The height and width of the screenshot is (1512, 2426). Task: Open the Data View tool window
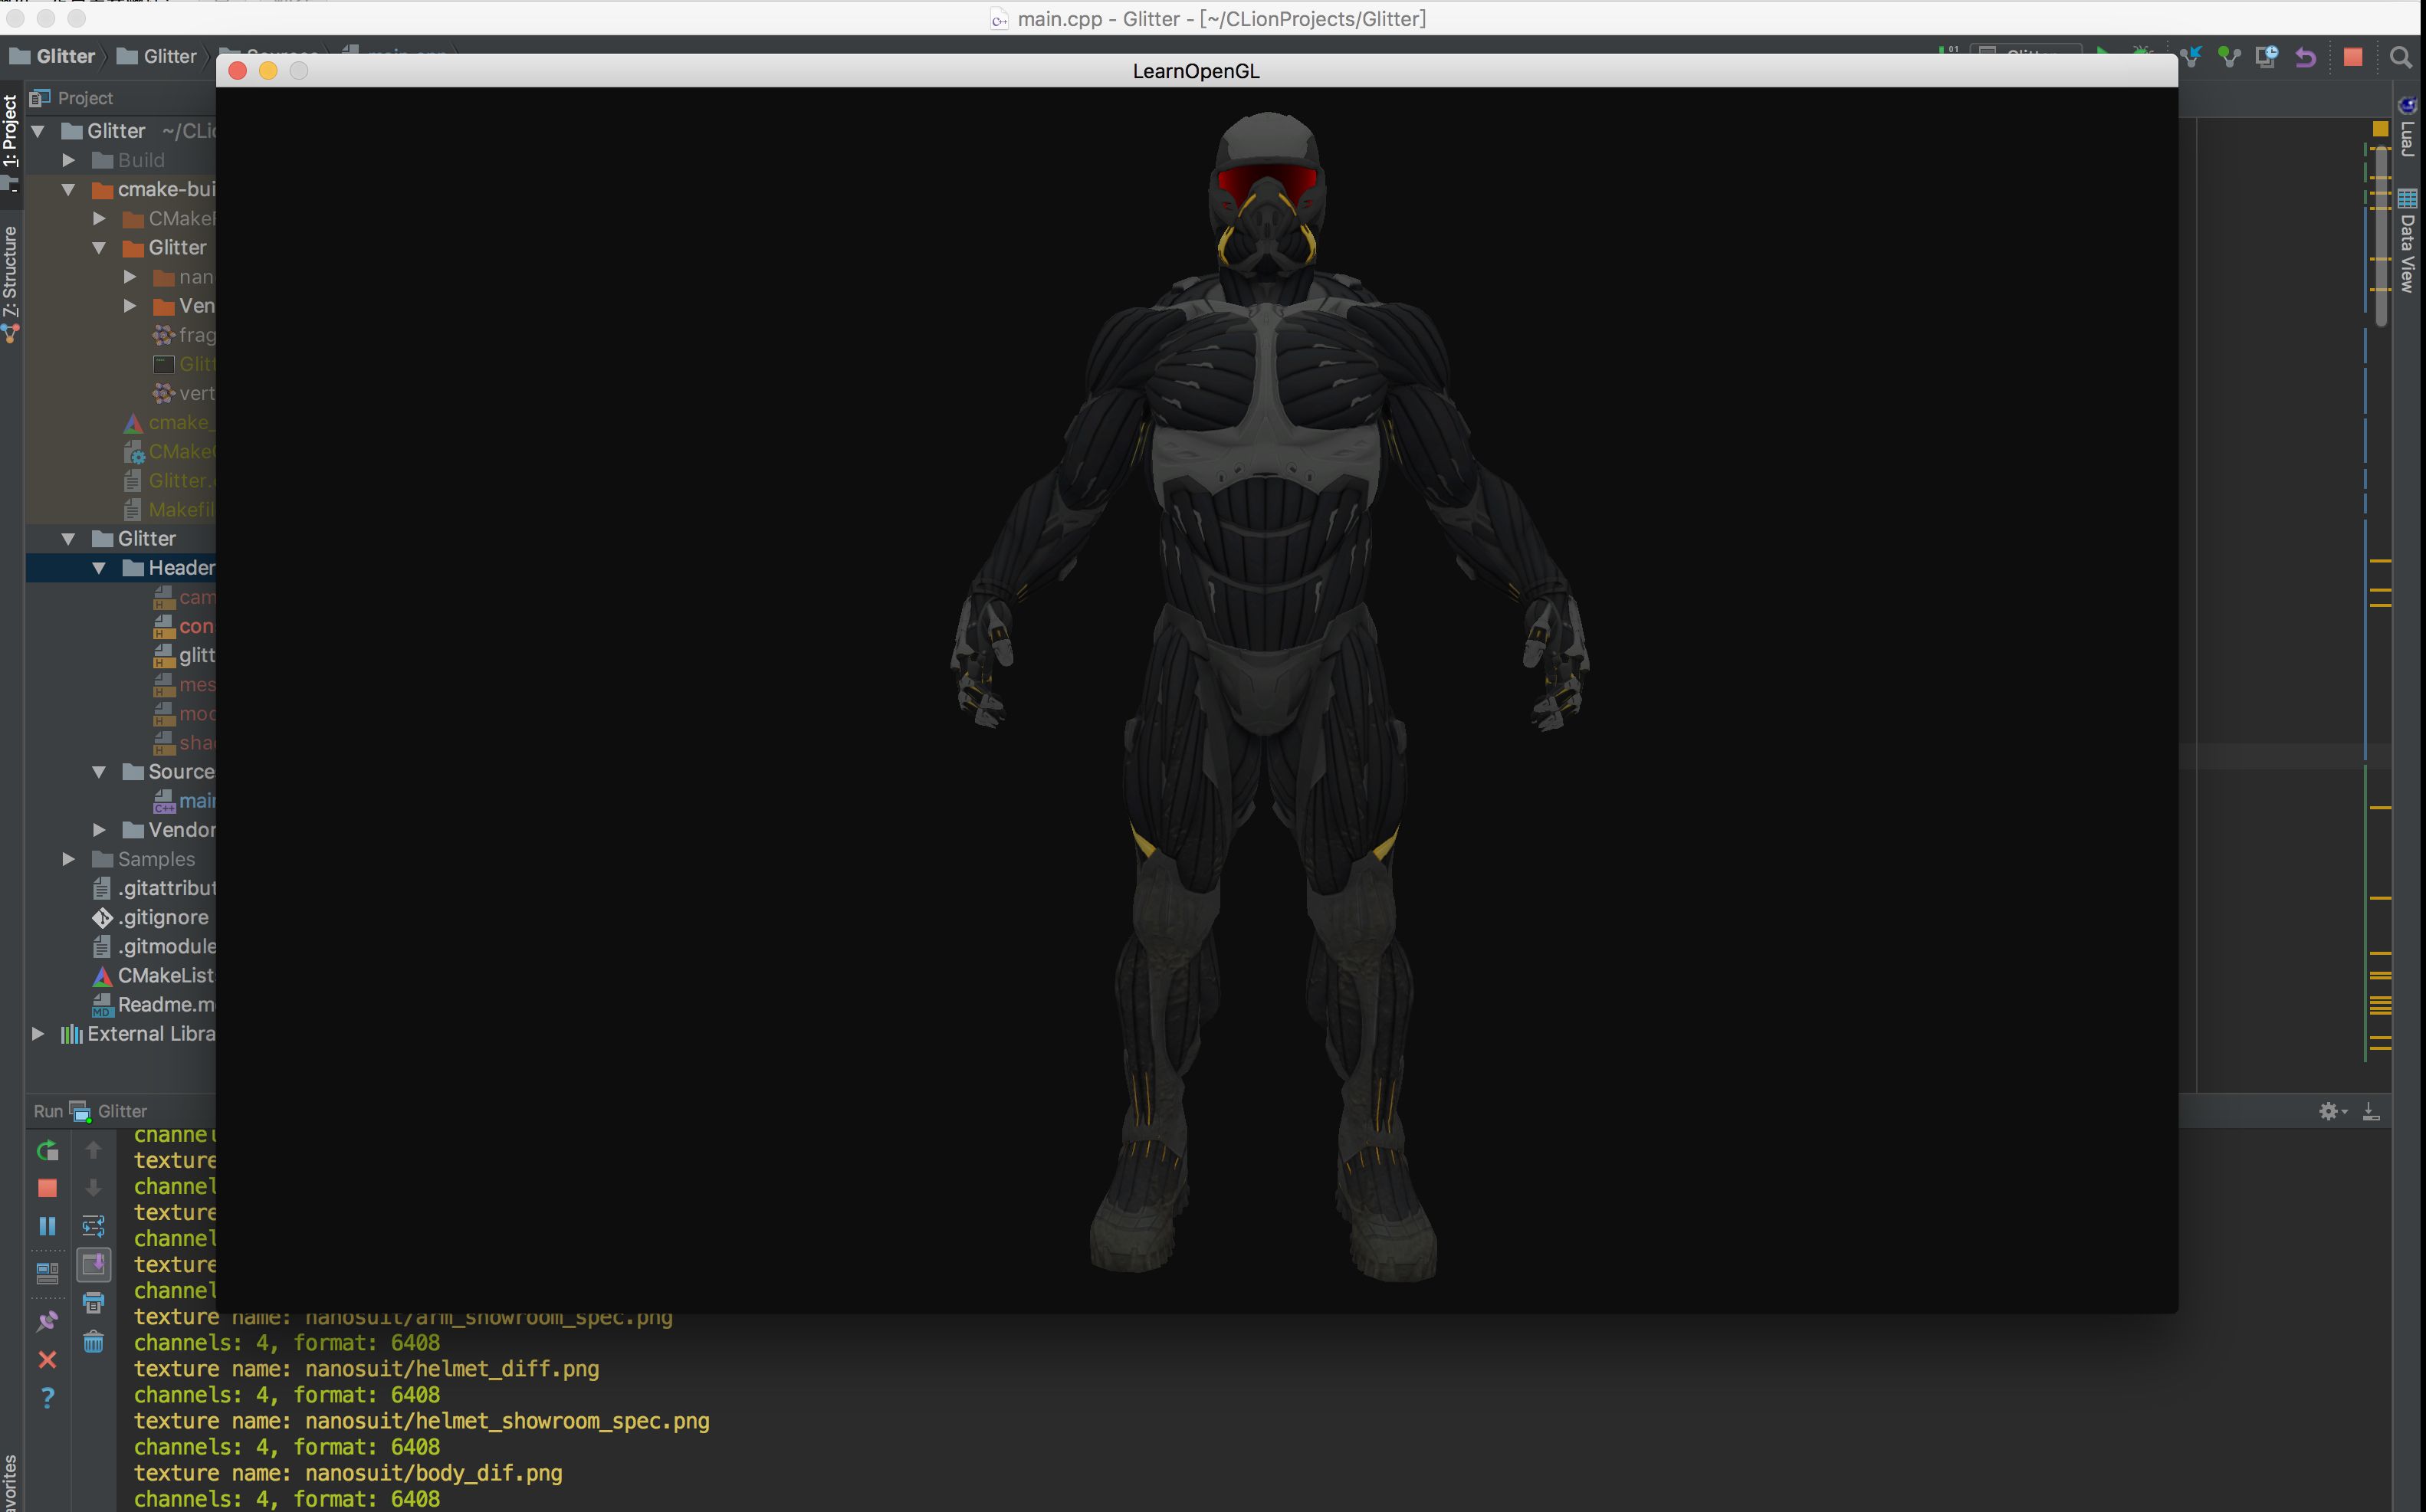(2407, 240)
